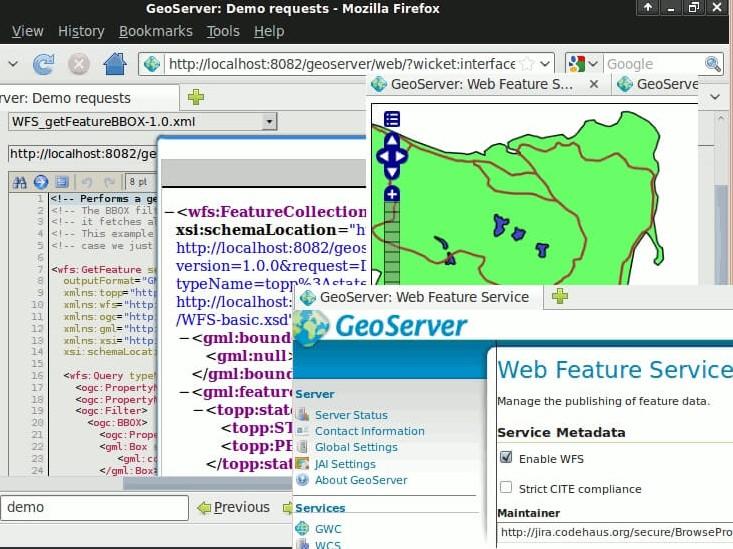Open the search engine chooser dropdown arrow
The image size is (733, 549).
pos(593,64)
